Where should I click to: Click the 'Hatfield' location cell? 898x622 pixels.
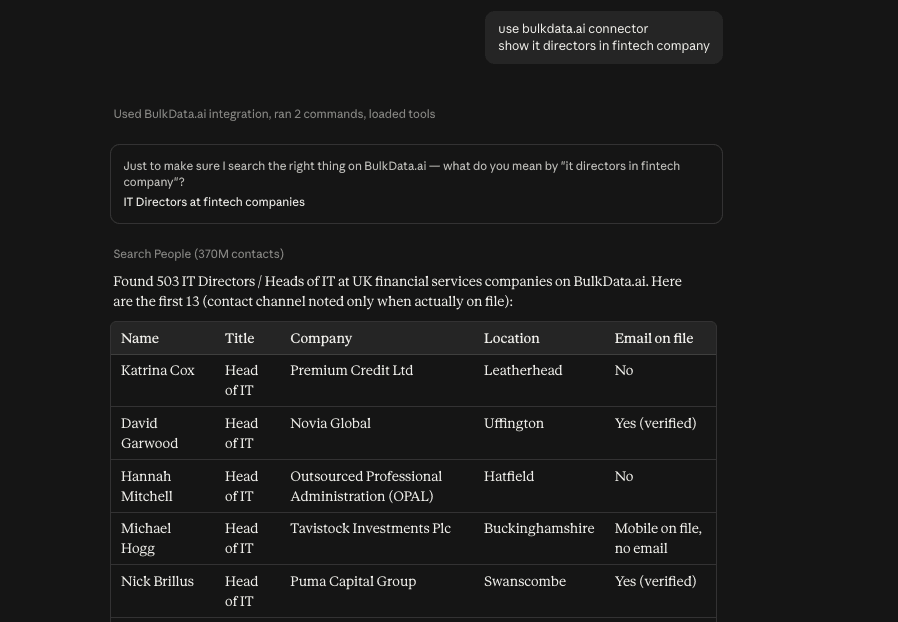click(509, 476)
